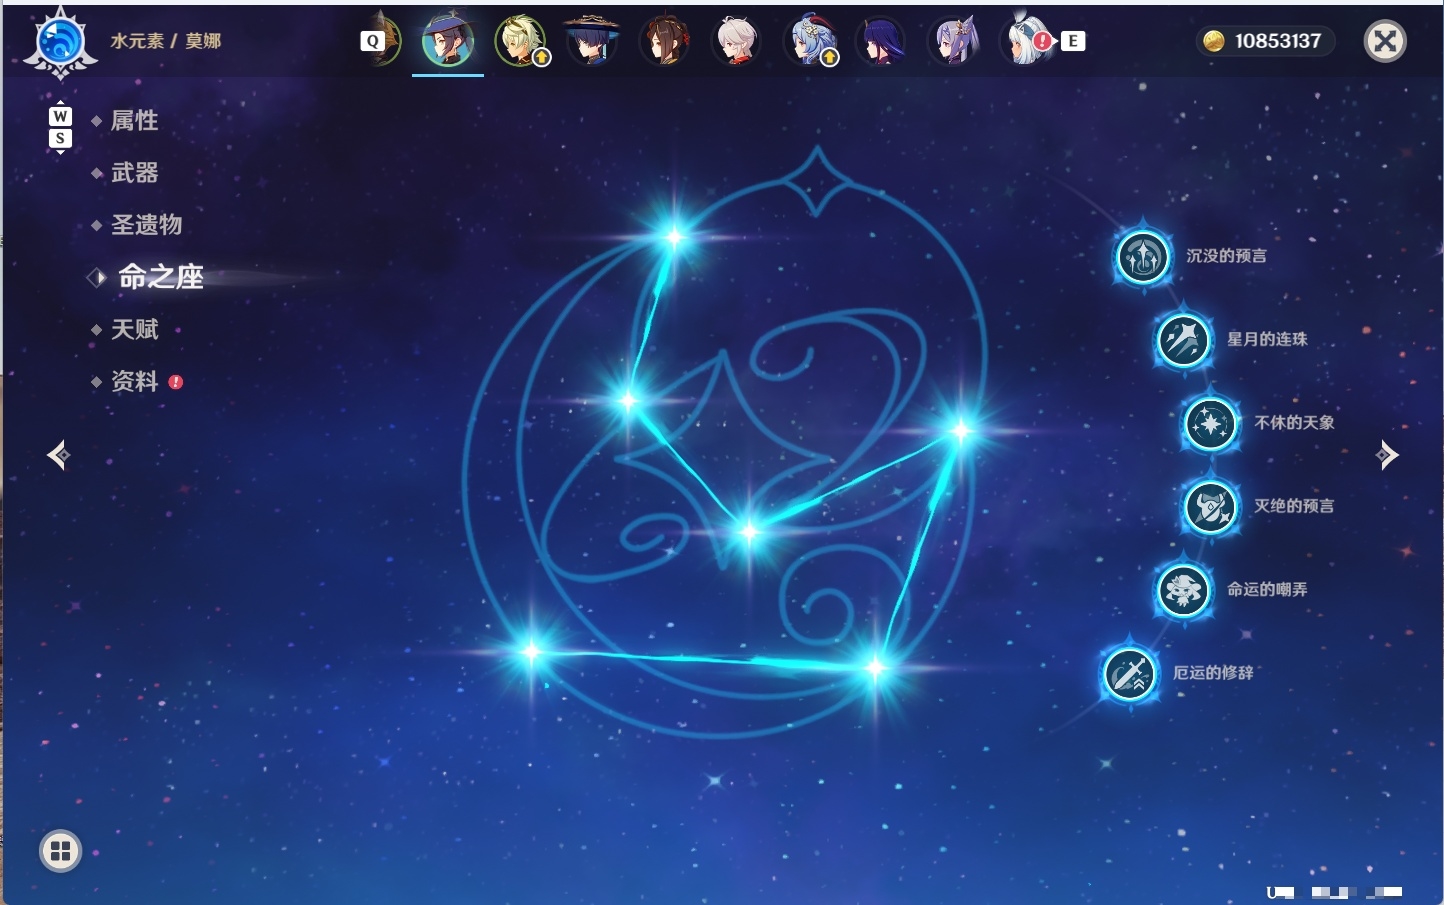Select the white-haired character with red streak
Screen dimensions: 1444x905
pyautogui.click(x=738, y=41)
